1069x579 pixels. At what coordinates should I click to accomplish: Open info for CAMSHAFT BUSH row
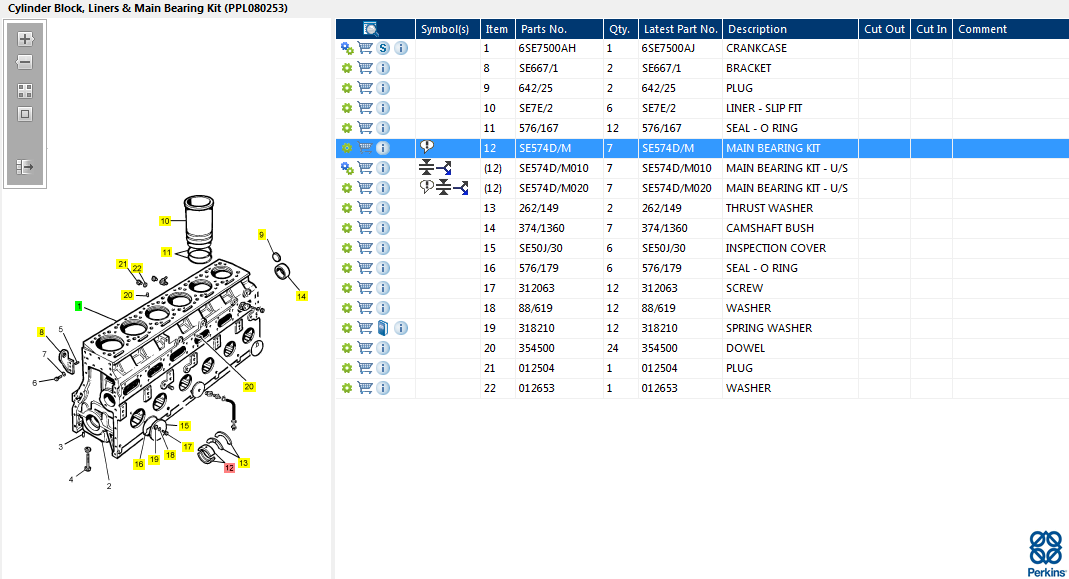[383, 228]
